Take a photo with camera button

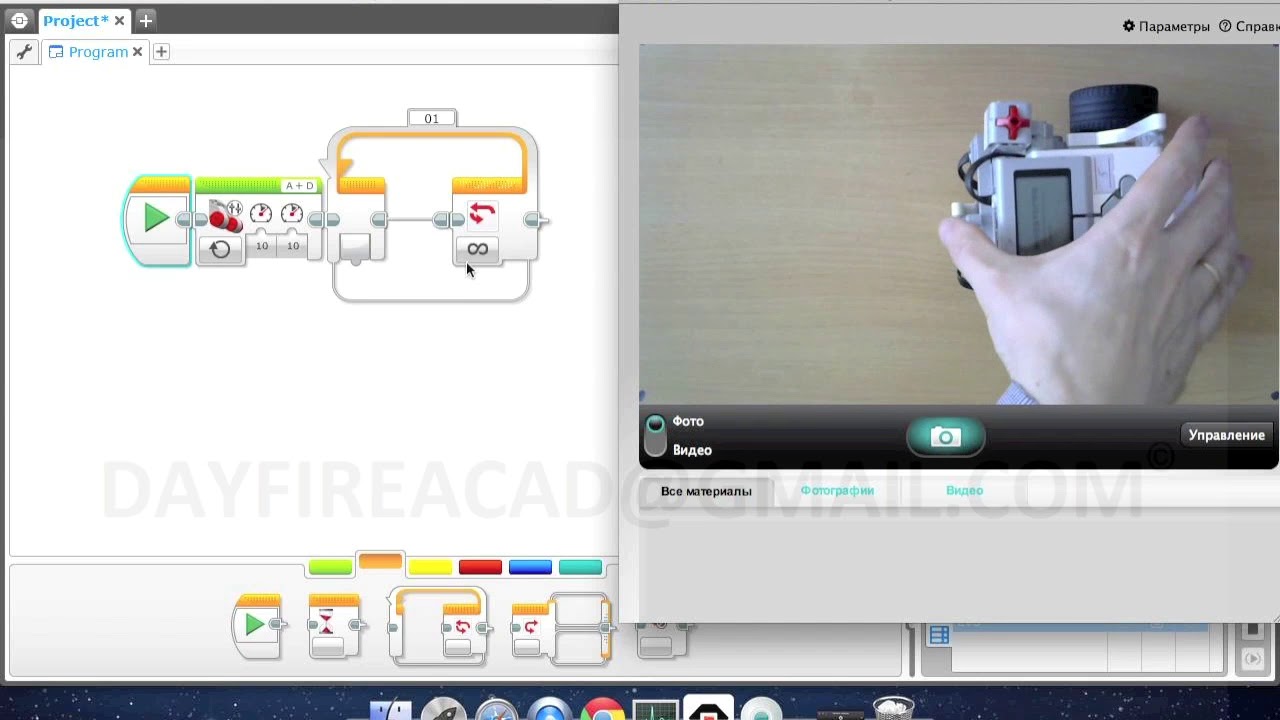(x=945, y=437)
